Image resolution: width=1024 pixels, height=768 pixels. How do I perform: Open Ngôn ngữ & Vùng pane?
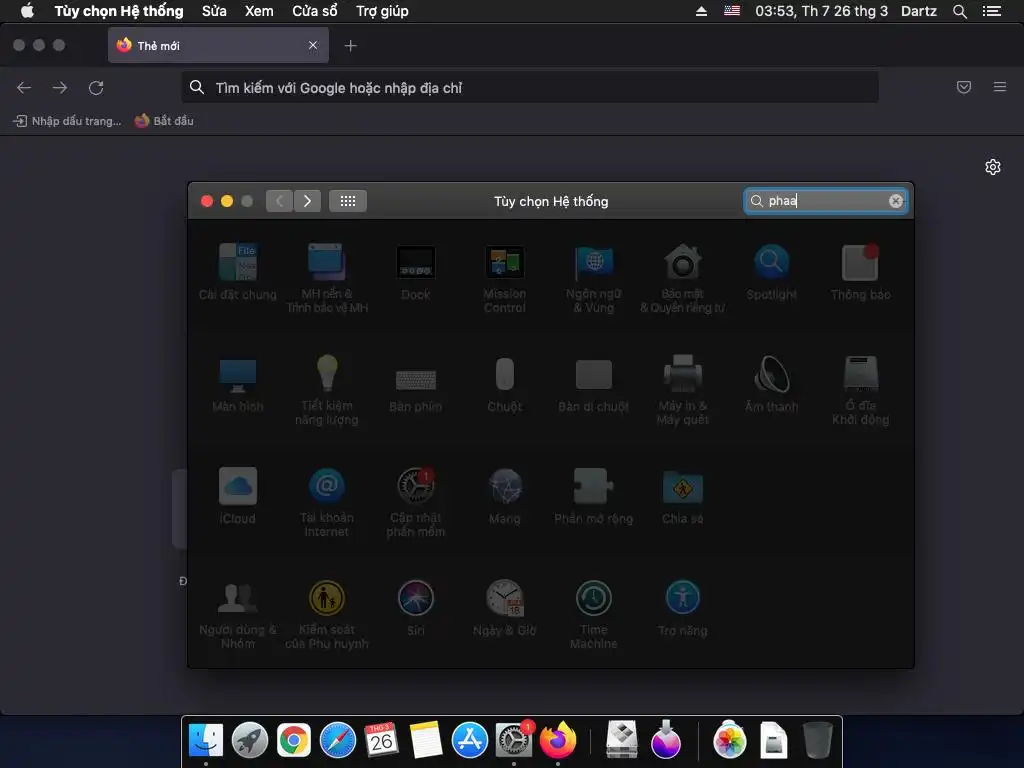(594, 278)
